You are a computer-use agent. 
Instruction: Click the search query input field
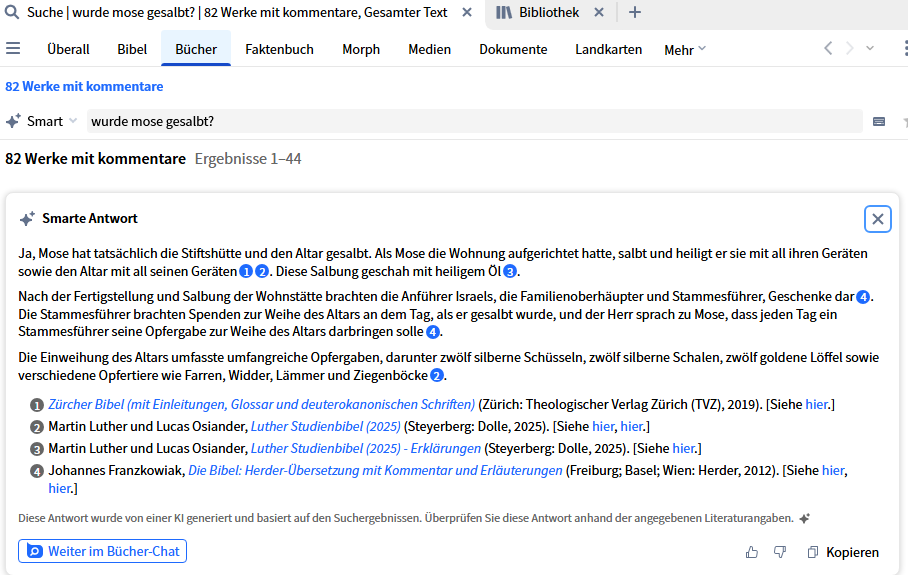tap(474, 121)
